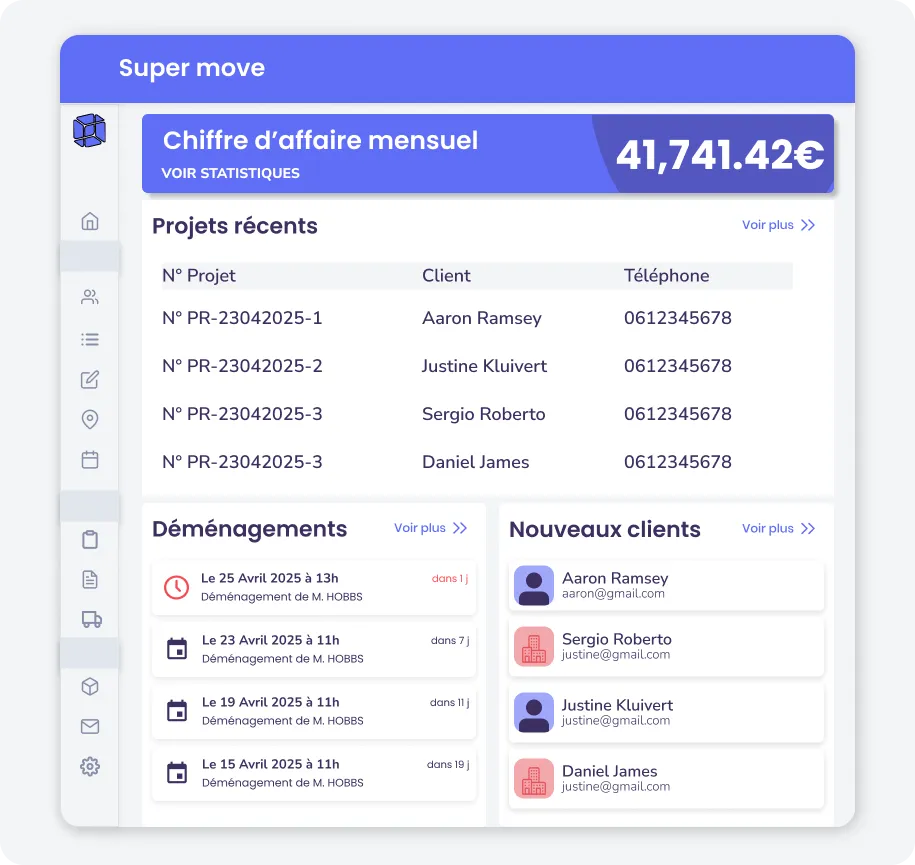This screenshot has height=865, width=915.
Task: Click Client column header
Action: 446,275
